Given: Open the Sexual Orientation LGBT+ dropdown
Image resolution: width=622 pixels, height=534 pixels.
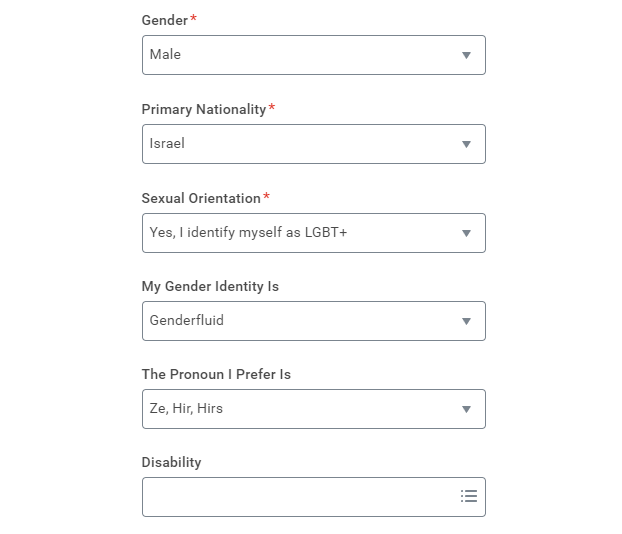Looking at the screenshot, I should click(314, 232).
